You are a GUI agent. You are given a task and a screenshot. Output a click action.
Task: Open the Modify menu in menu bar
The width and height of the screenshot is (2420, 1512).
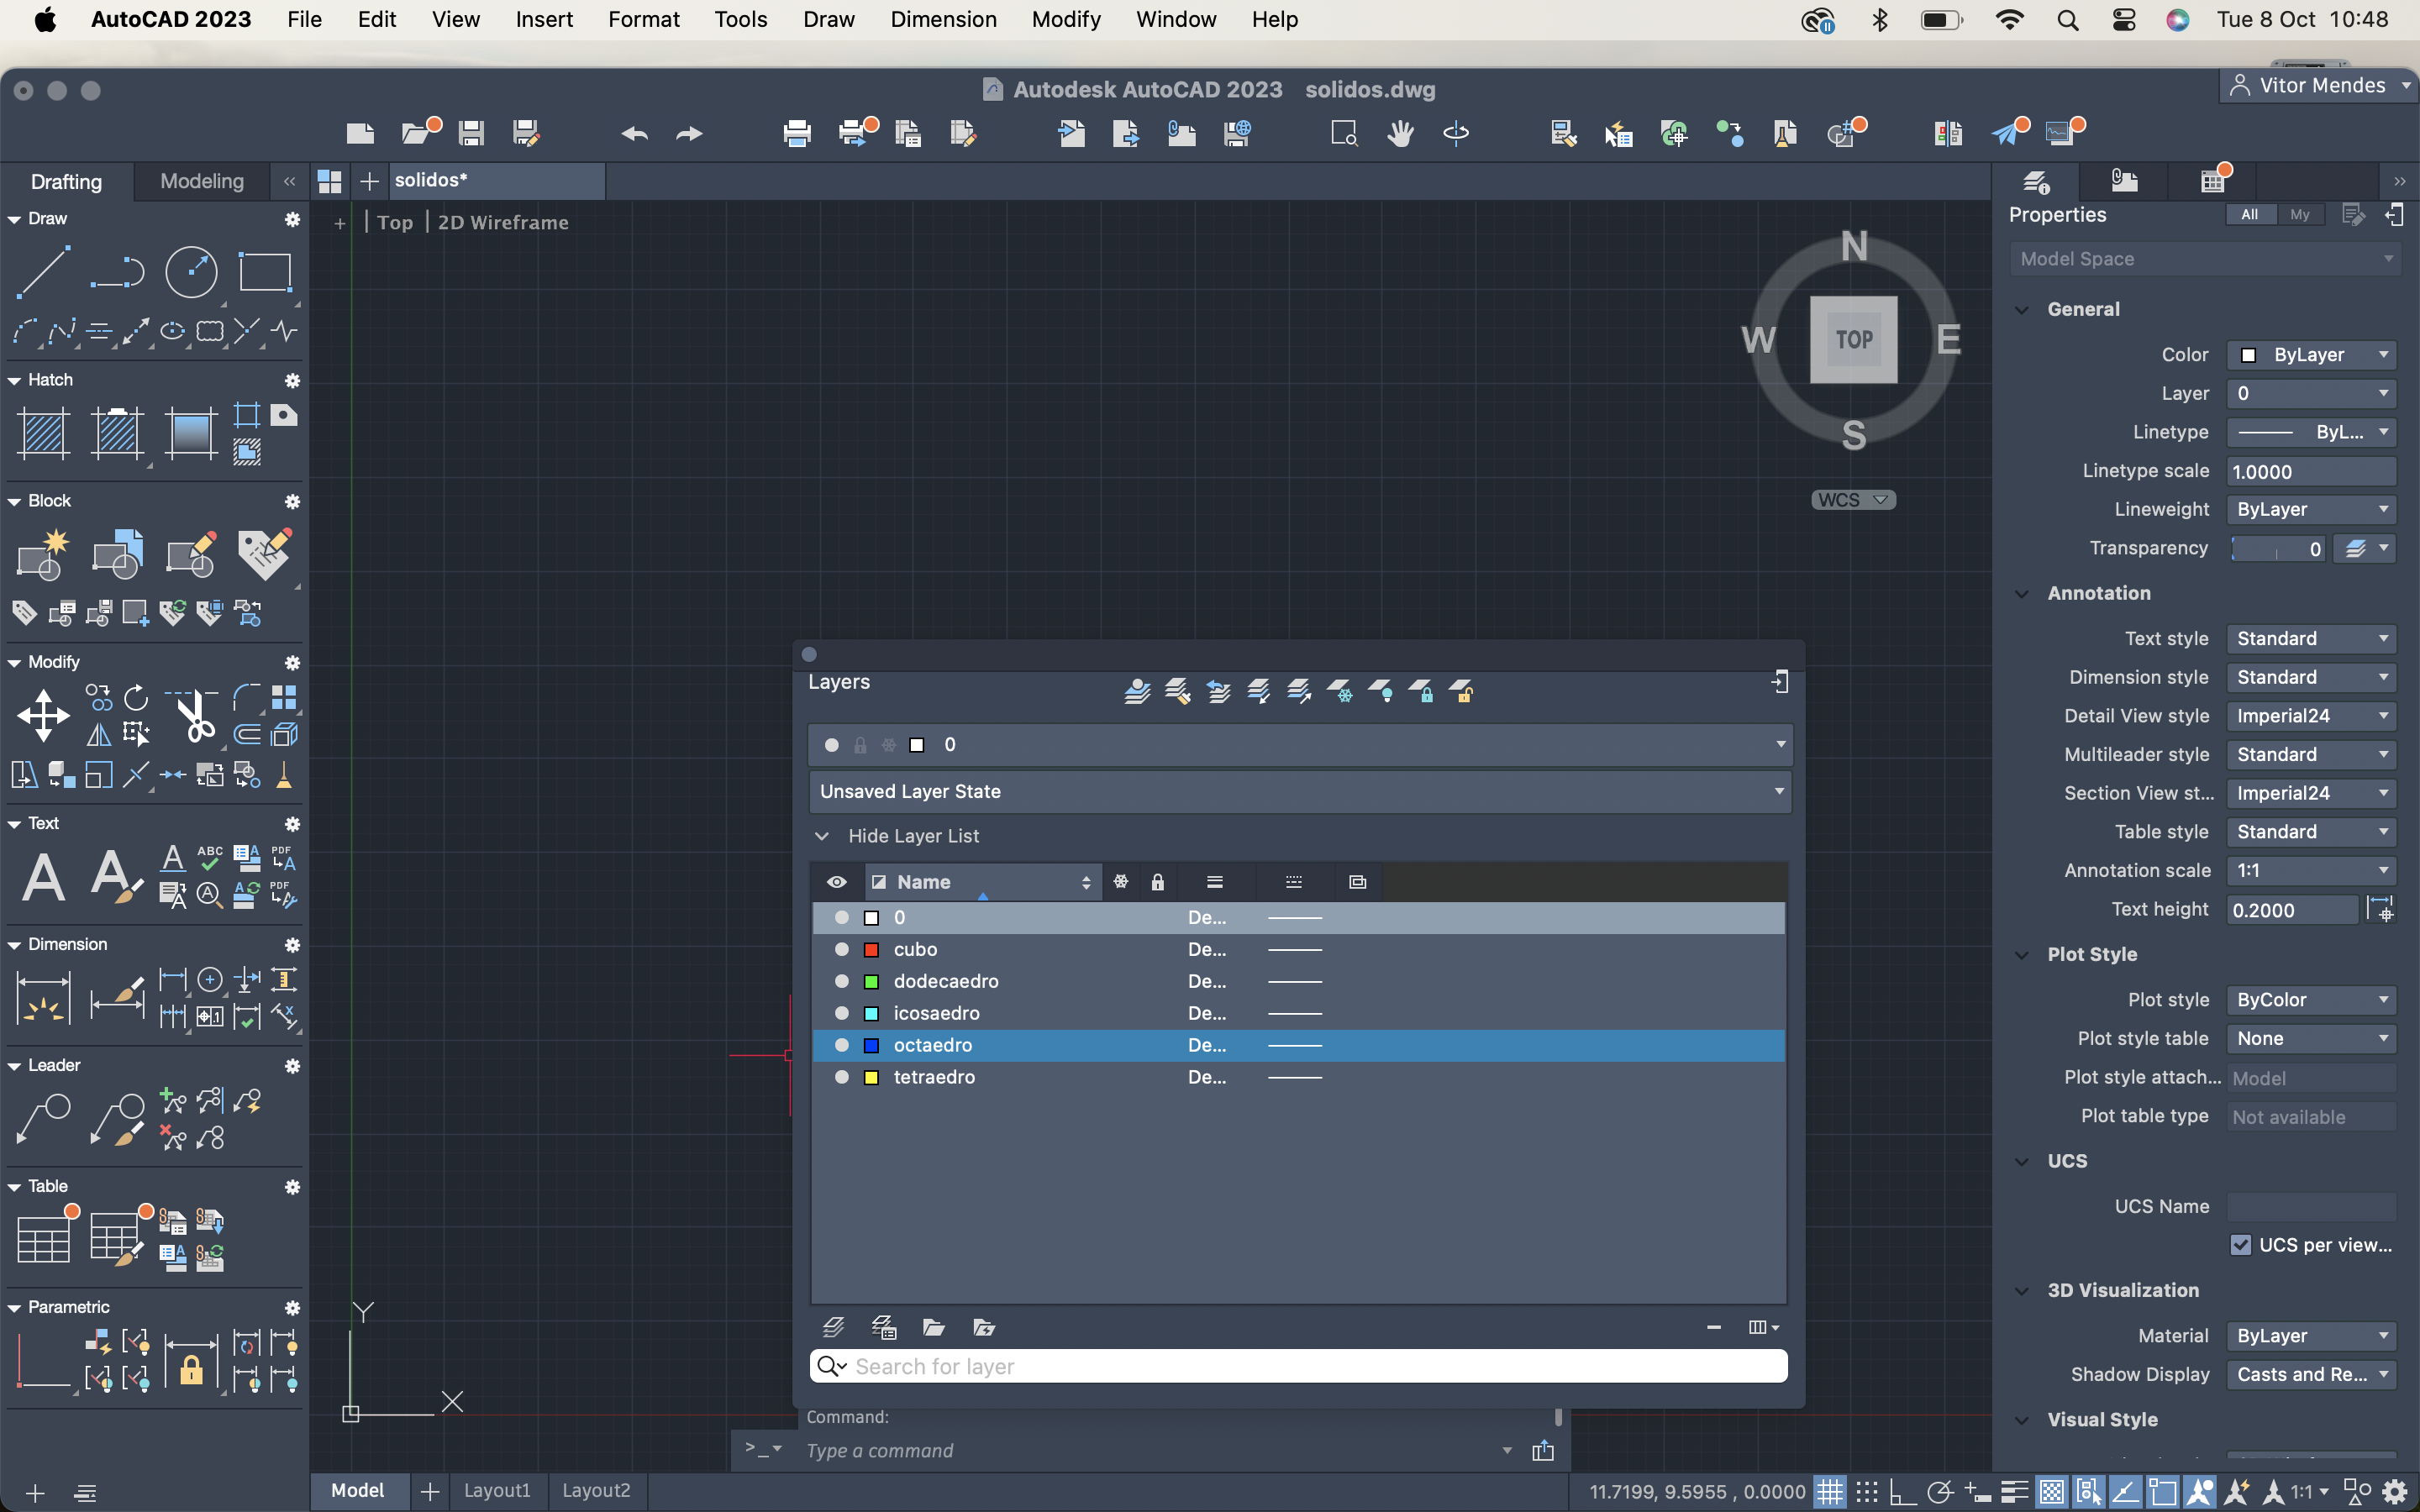pyautogui.click(x=1066, y=19)
